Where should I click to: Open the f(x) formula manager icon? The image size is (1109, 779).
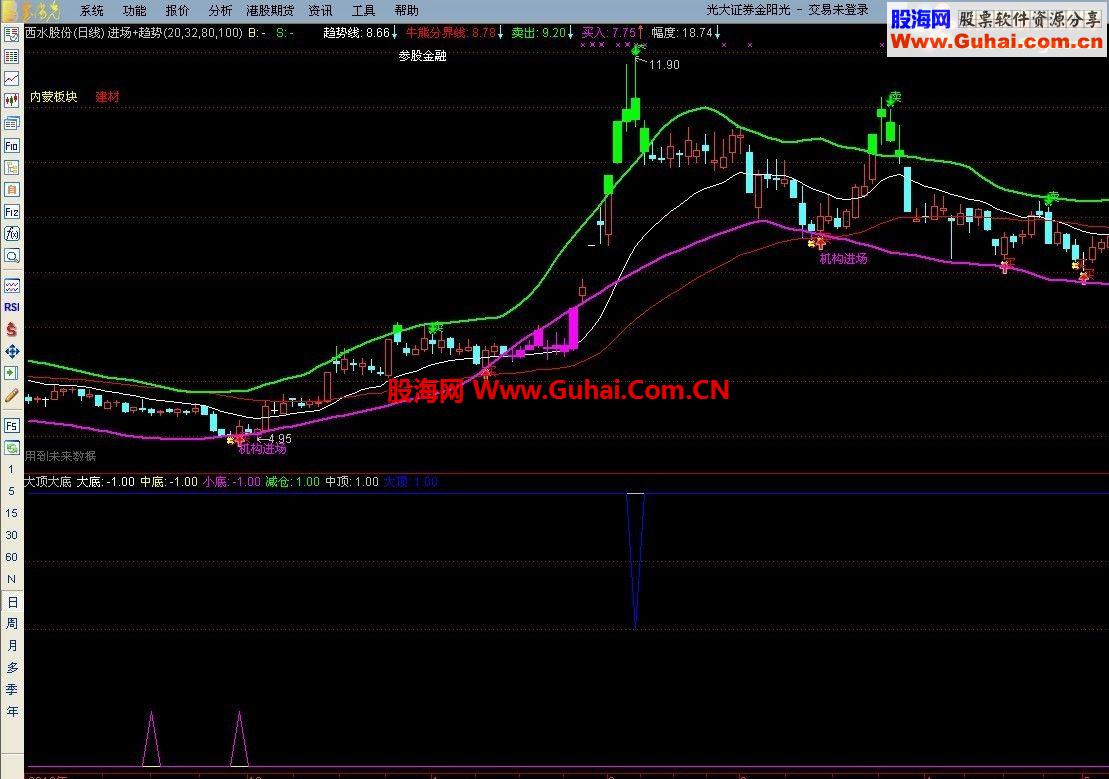[x=11, y=233]
